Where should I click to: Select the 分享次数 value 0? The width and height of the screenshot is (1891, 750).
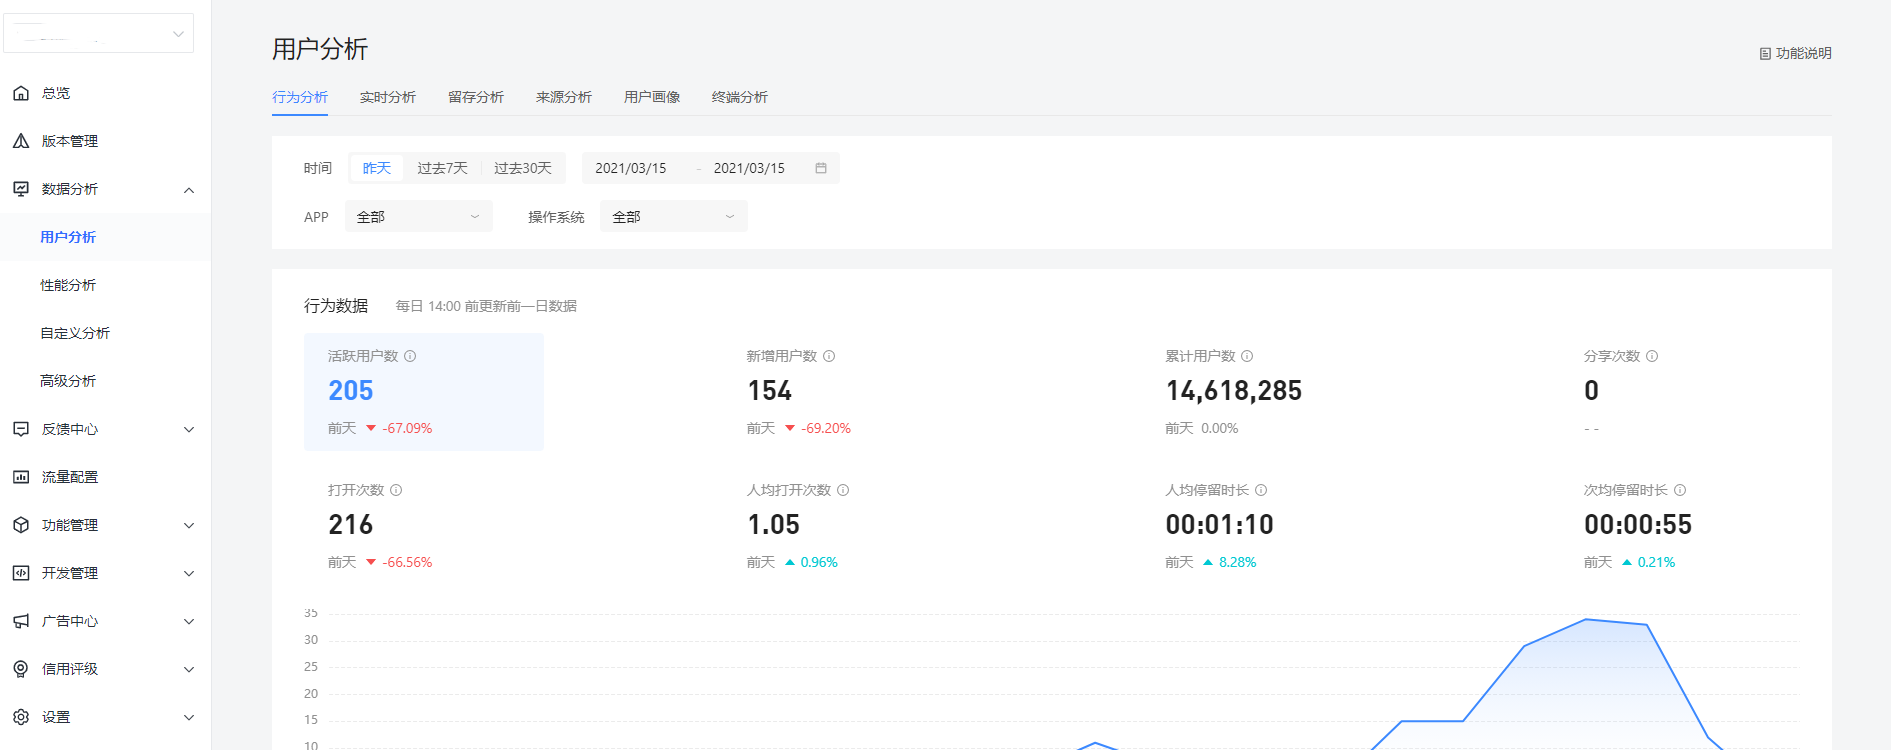(x=1591, y=391)
